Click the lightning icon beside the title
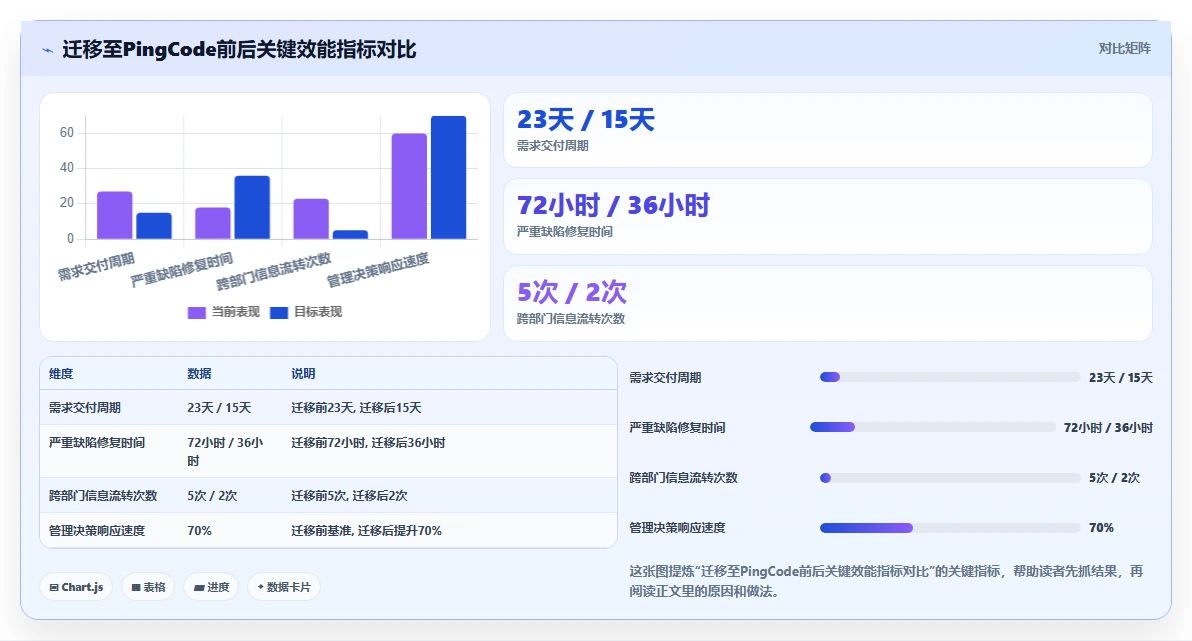This screenshot has width=1192, height=641. (48, 51)
